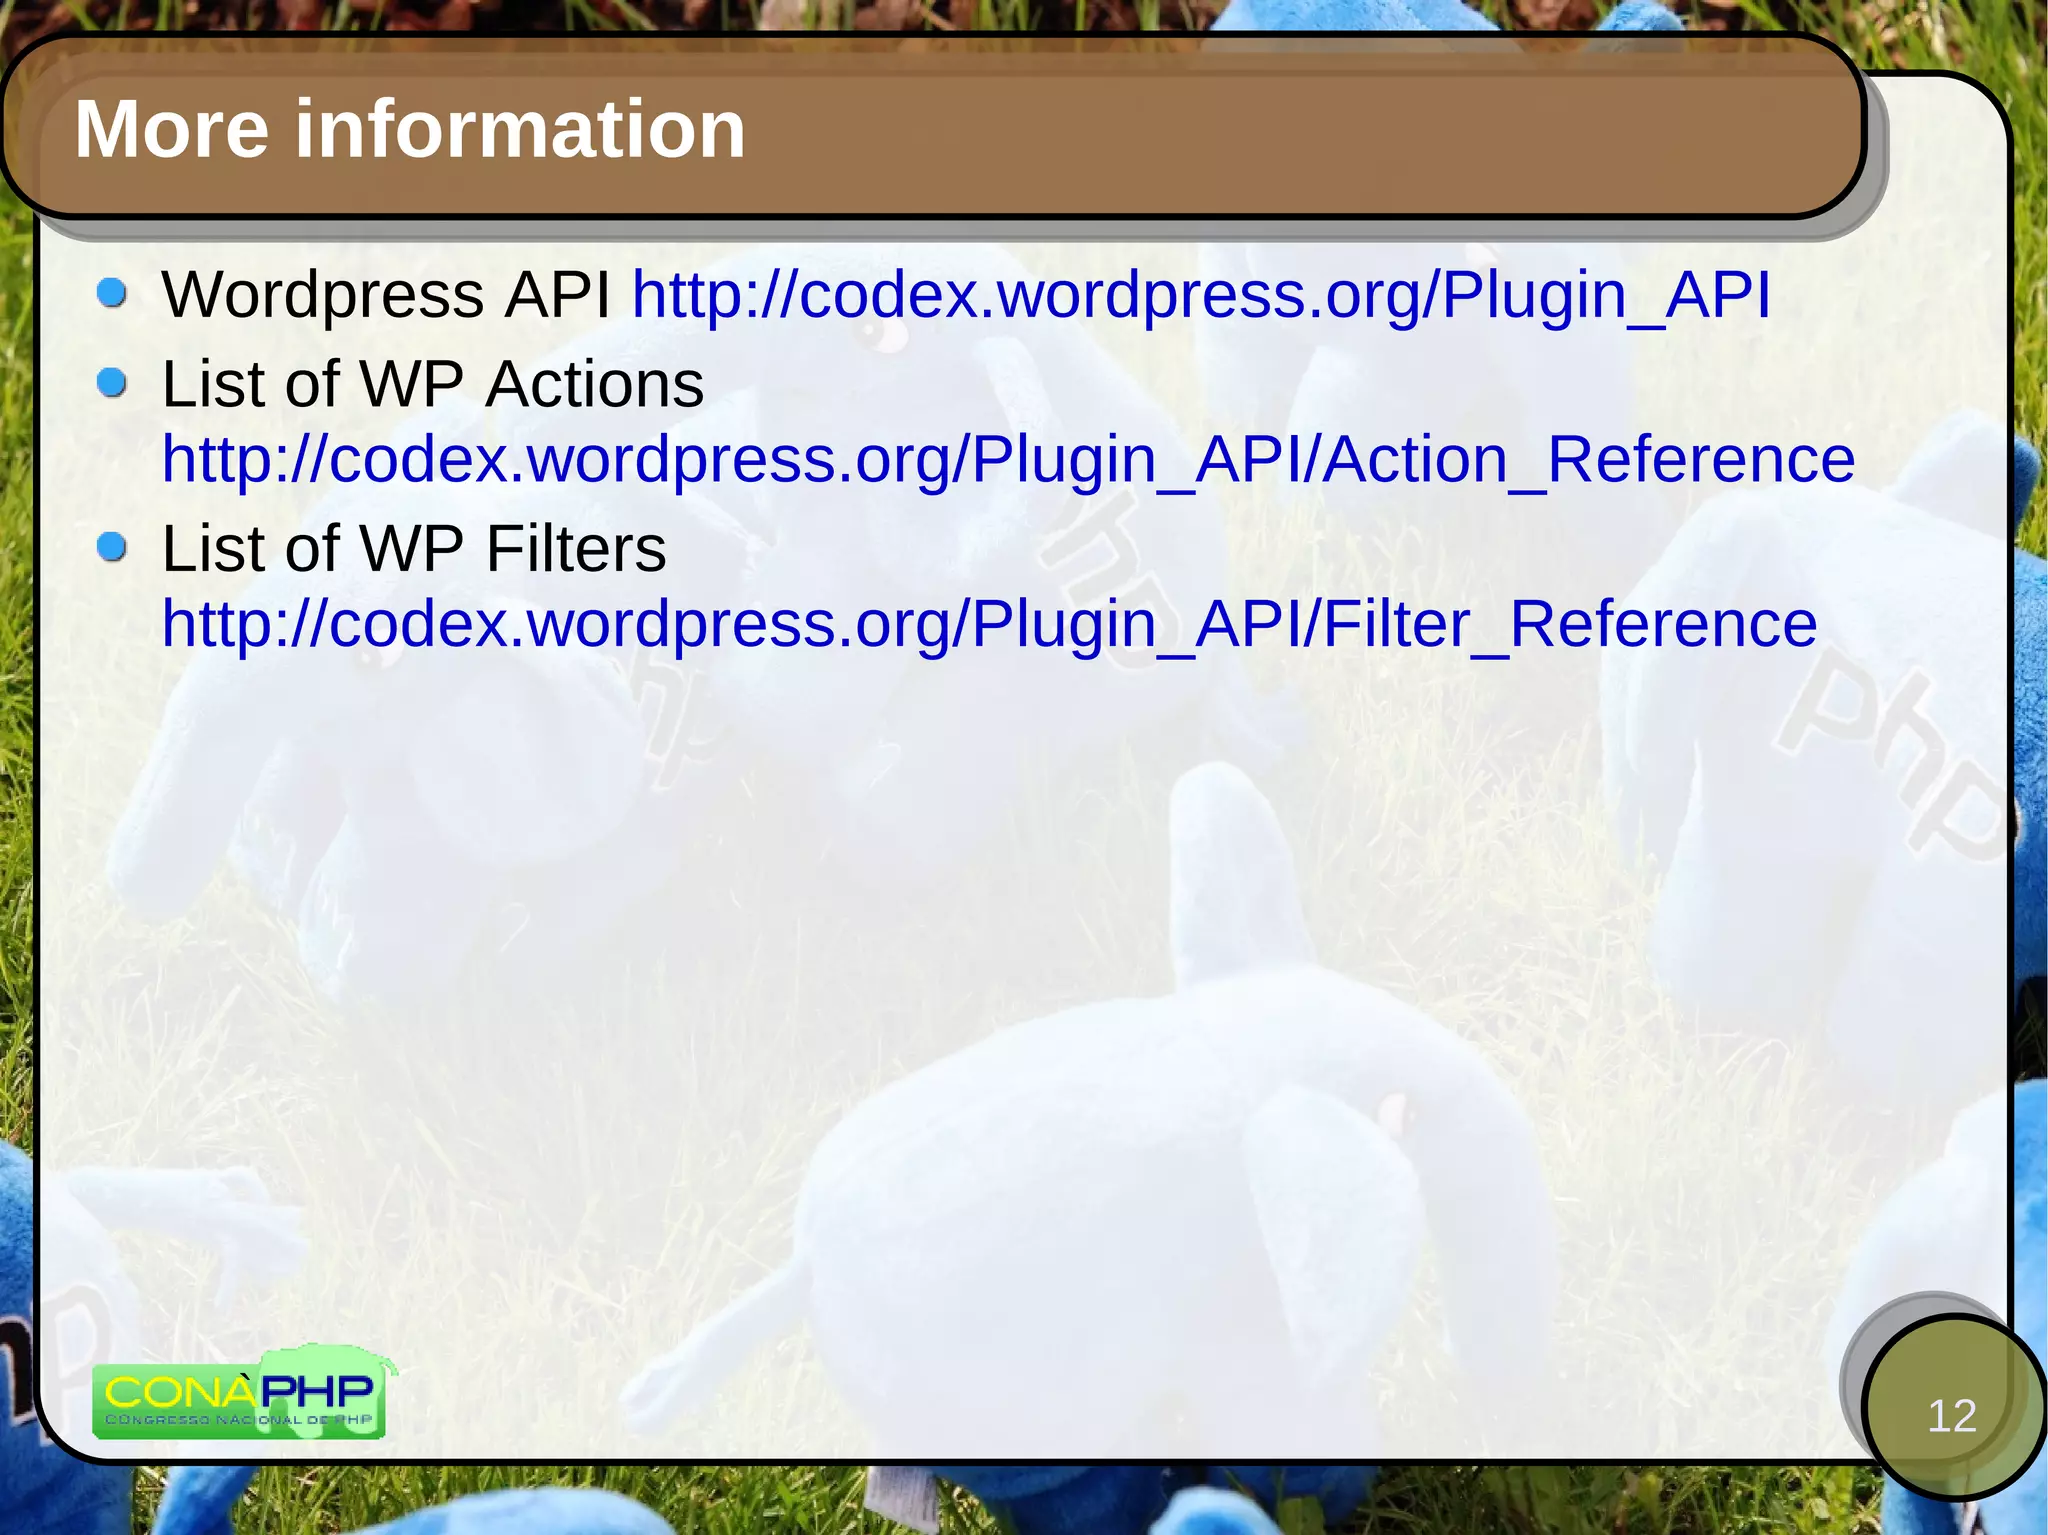Click the CONAPHP logo
Image resolution: width=2048 pixels, height=1535 pixels.
[244, 1393]
